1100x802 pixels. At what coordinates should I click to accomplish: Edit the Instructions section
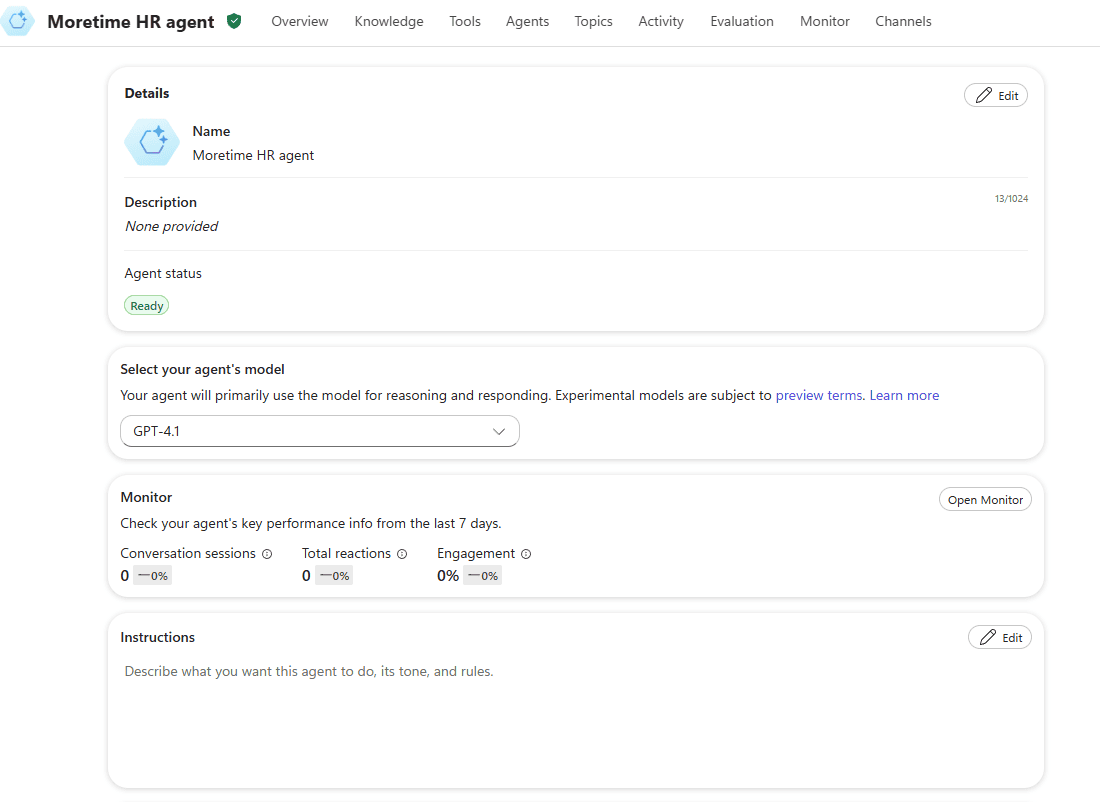click(1000, 637)
